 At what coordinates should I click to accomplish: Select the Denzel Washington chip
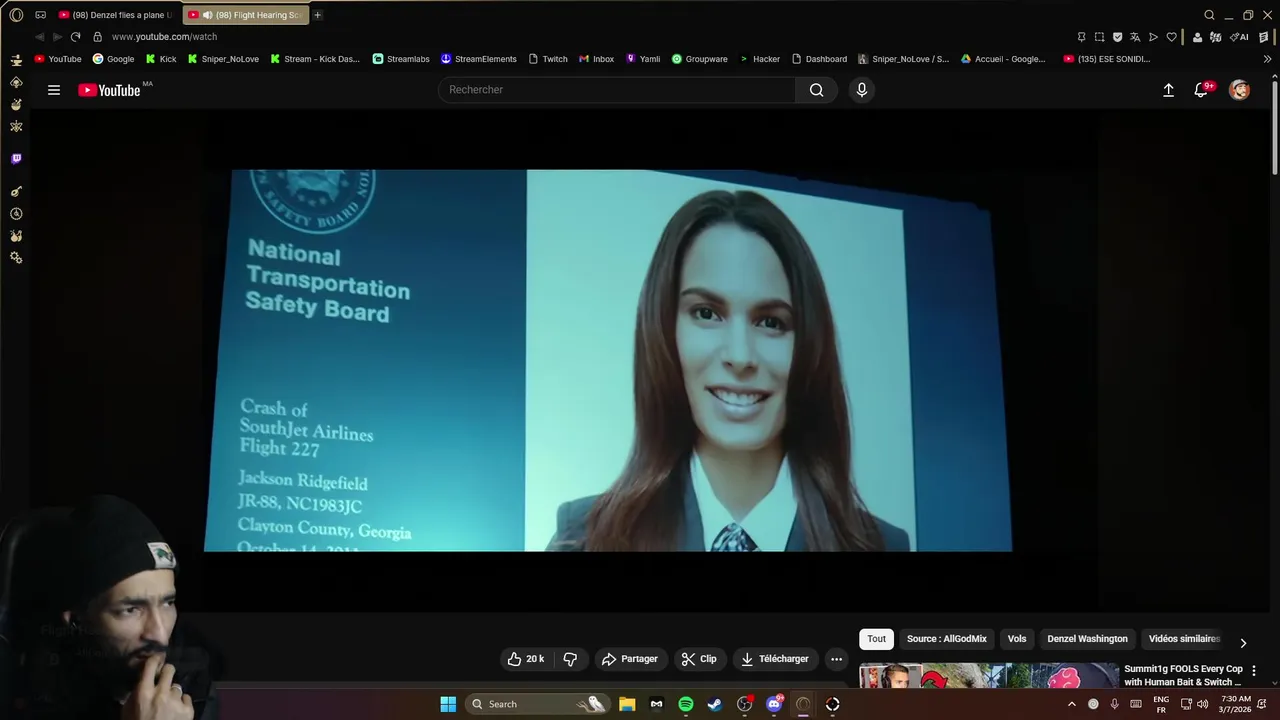(x=1087, y=639)
